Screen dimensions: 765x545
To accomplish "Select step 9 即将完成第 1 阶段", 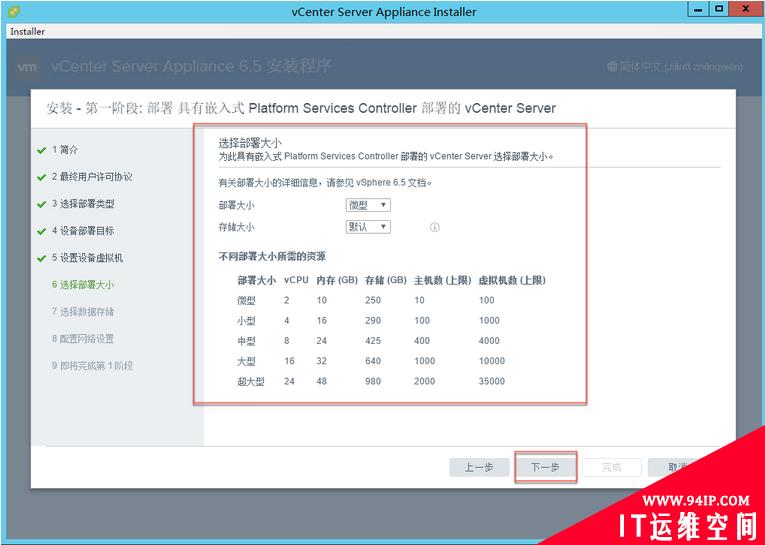I will tap(92, 365).
